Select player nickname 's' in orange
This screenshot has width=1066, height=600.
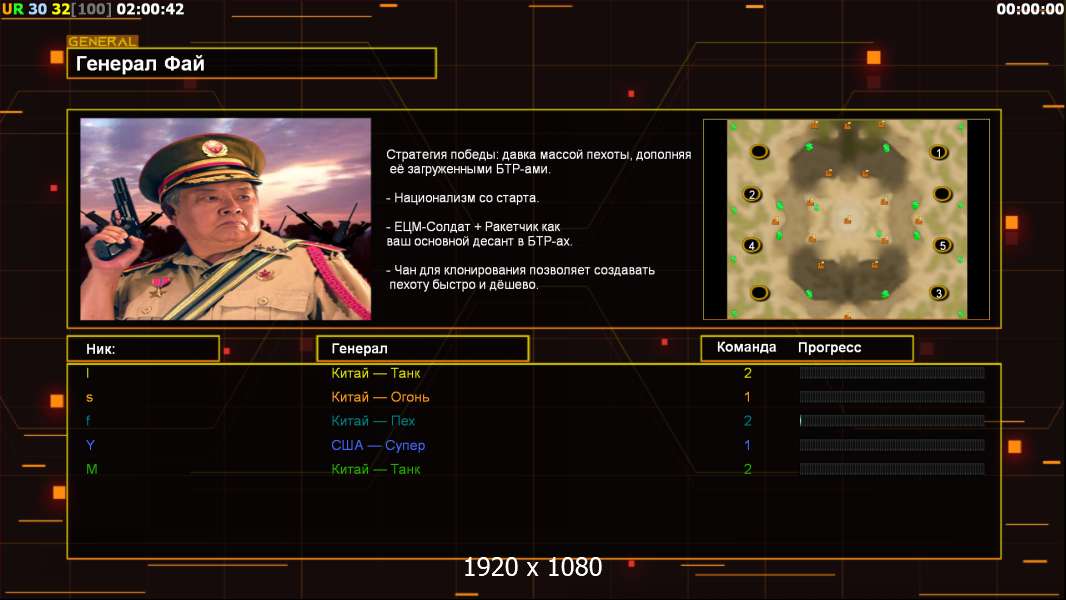89,397
